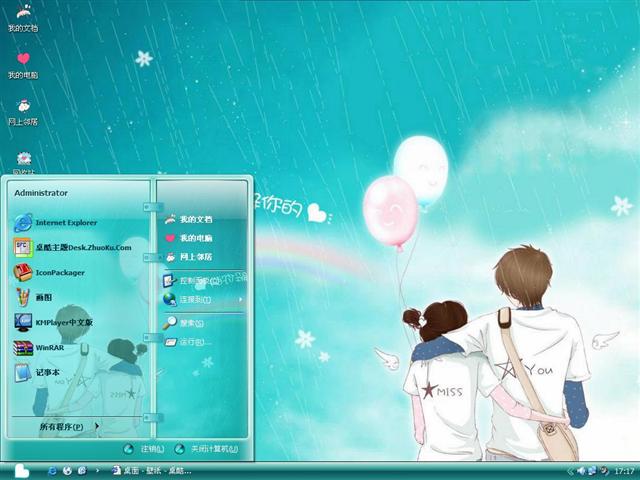Open 画图 paint program in the start menu
Screen dimensions: 640x480
point(33,297)
